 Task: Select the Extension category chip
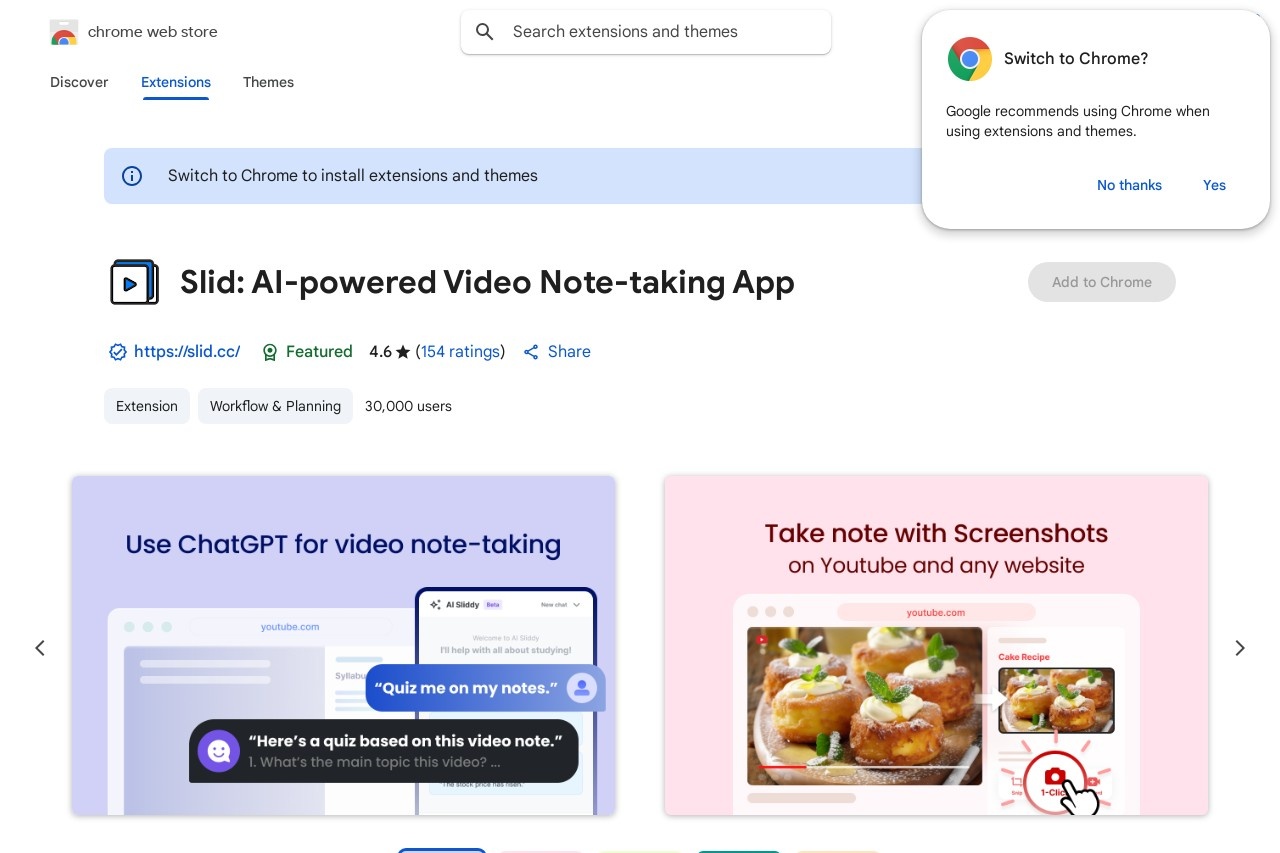(147, 406)
